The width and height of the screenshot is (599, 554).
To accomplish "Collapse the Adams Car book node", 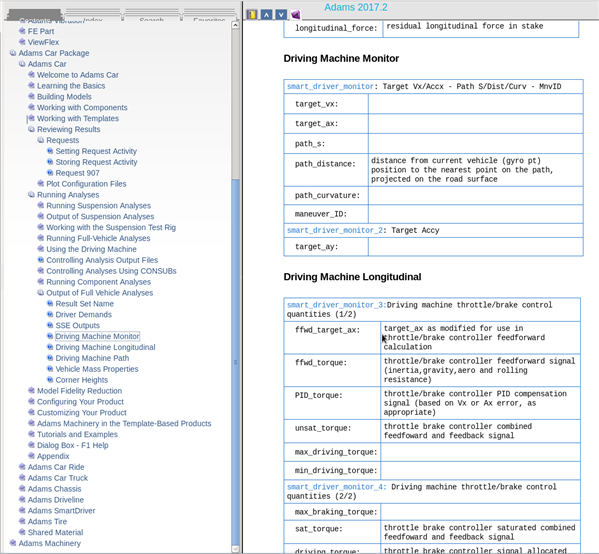I will click(22, 64).
